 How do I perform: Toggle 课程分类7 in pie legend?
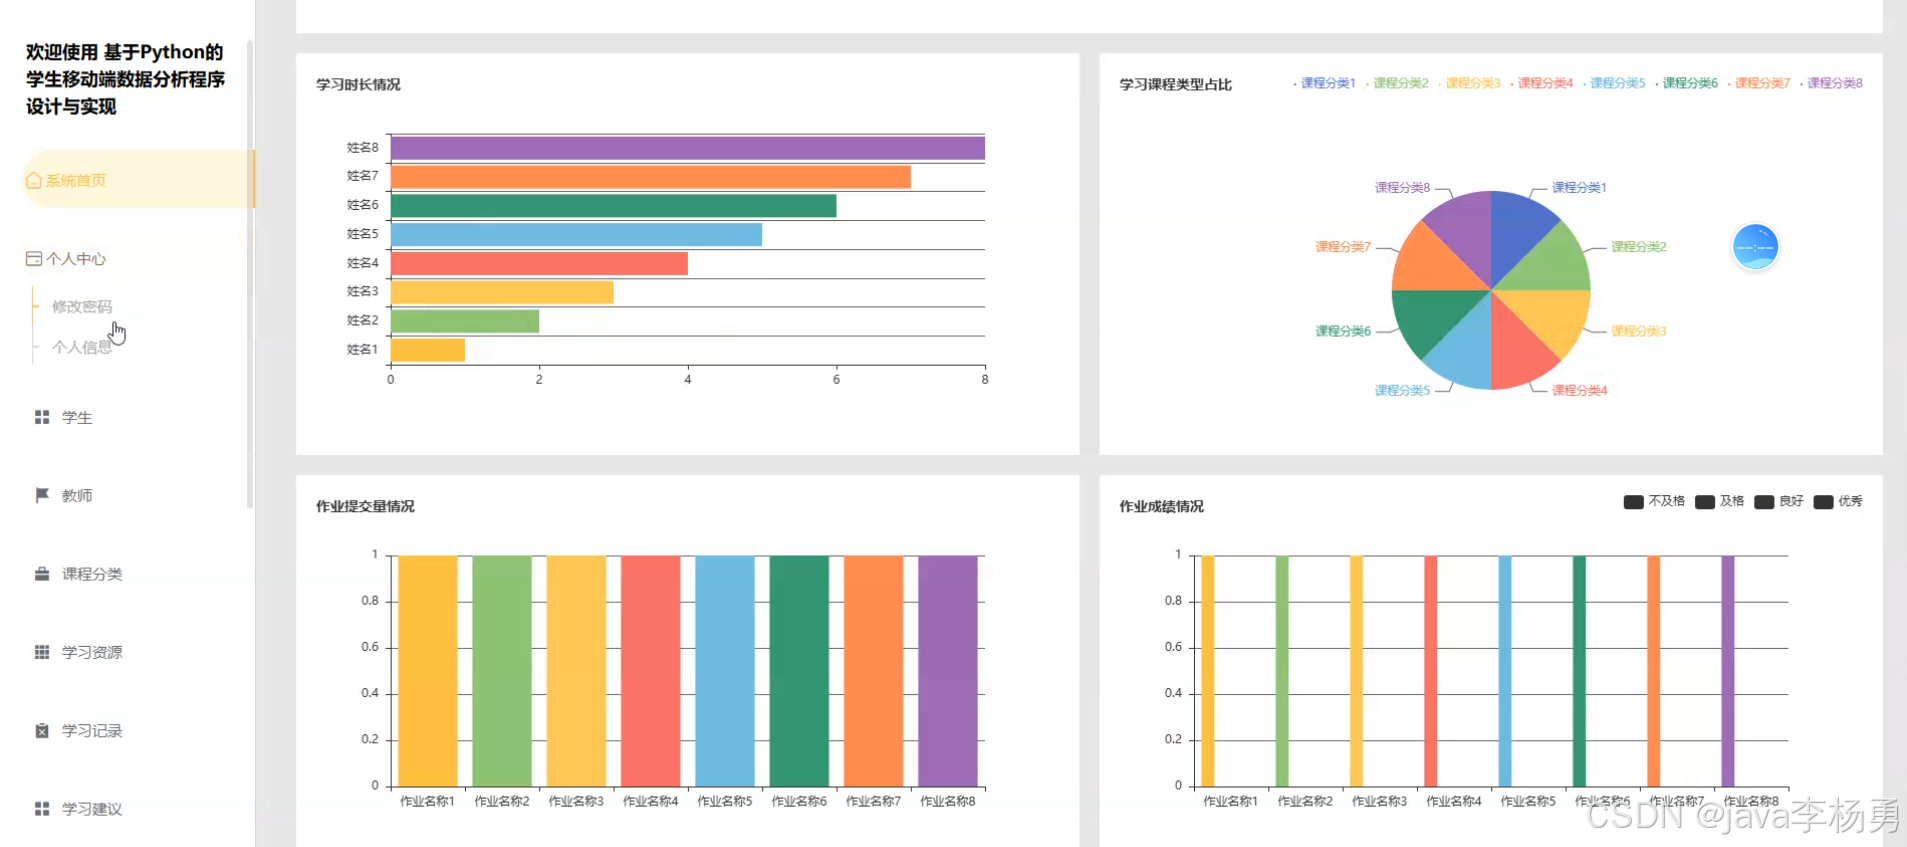click(x=1758, y=83)
